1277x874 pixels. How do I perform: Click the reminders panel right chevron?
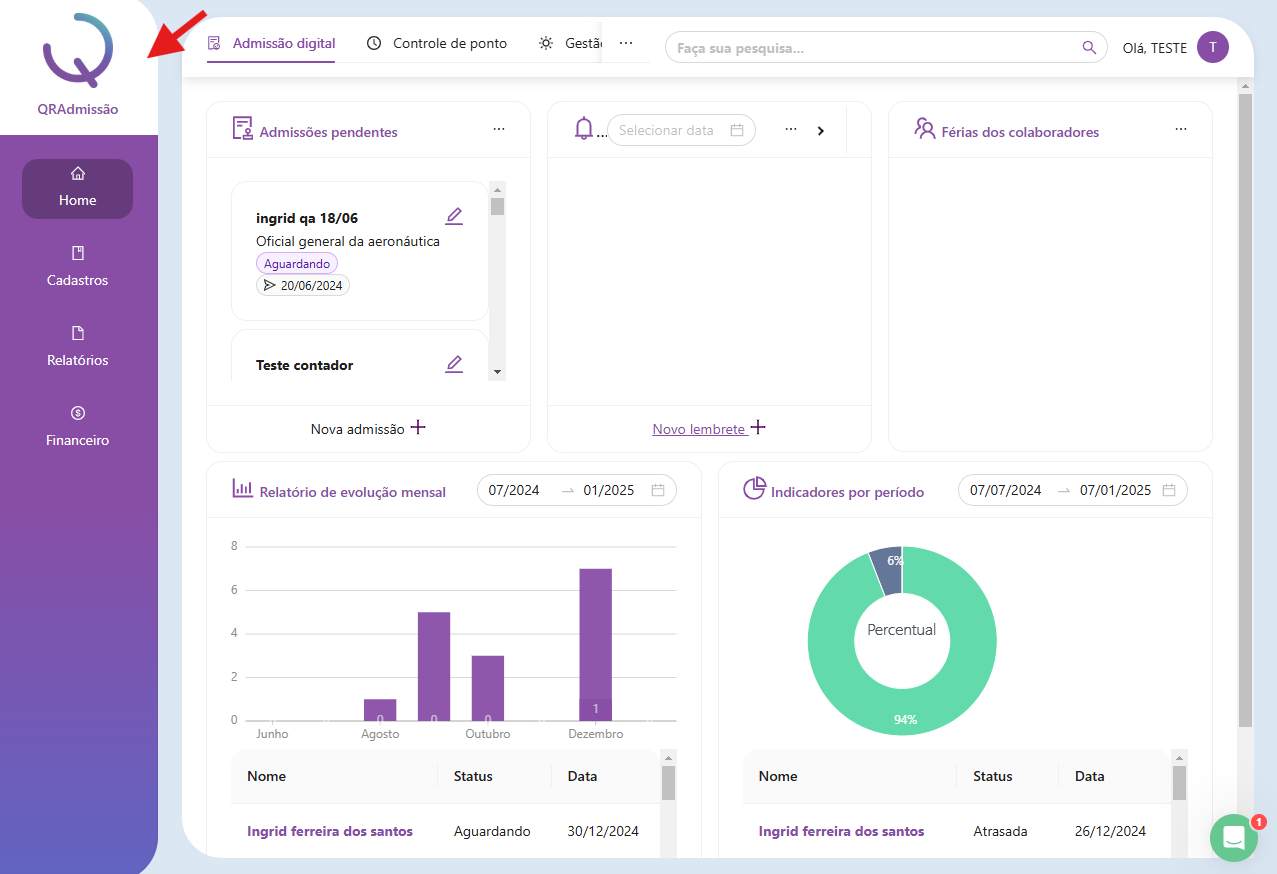coord(820,131)
